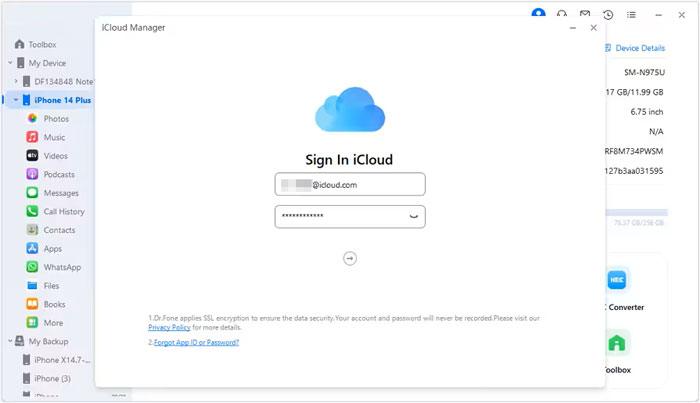700x403 pixels.
Task: Click the device storage usage bar
Action: (x=637, y=212)
